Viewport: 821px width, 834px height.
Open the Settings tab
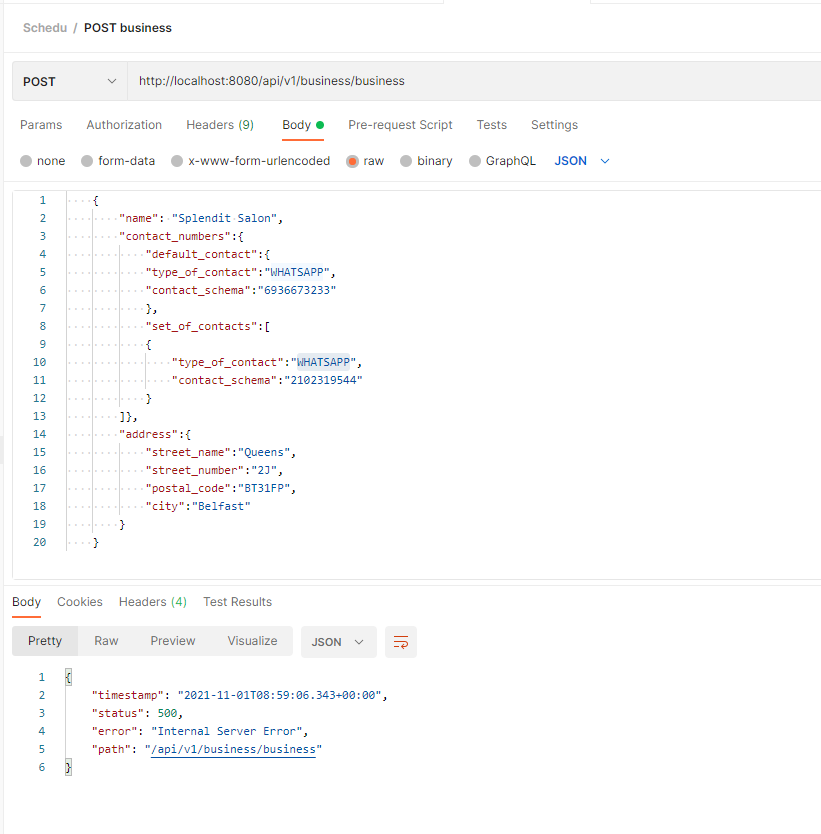click(x=554, y=125)
